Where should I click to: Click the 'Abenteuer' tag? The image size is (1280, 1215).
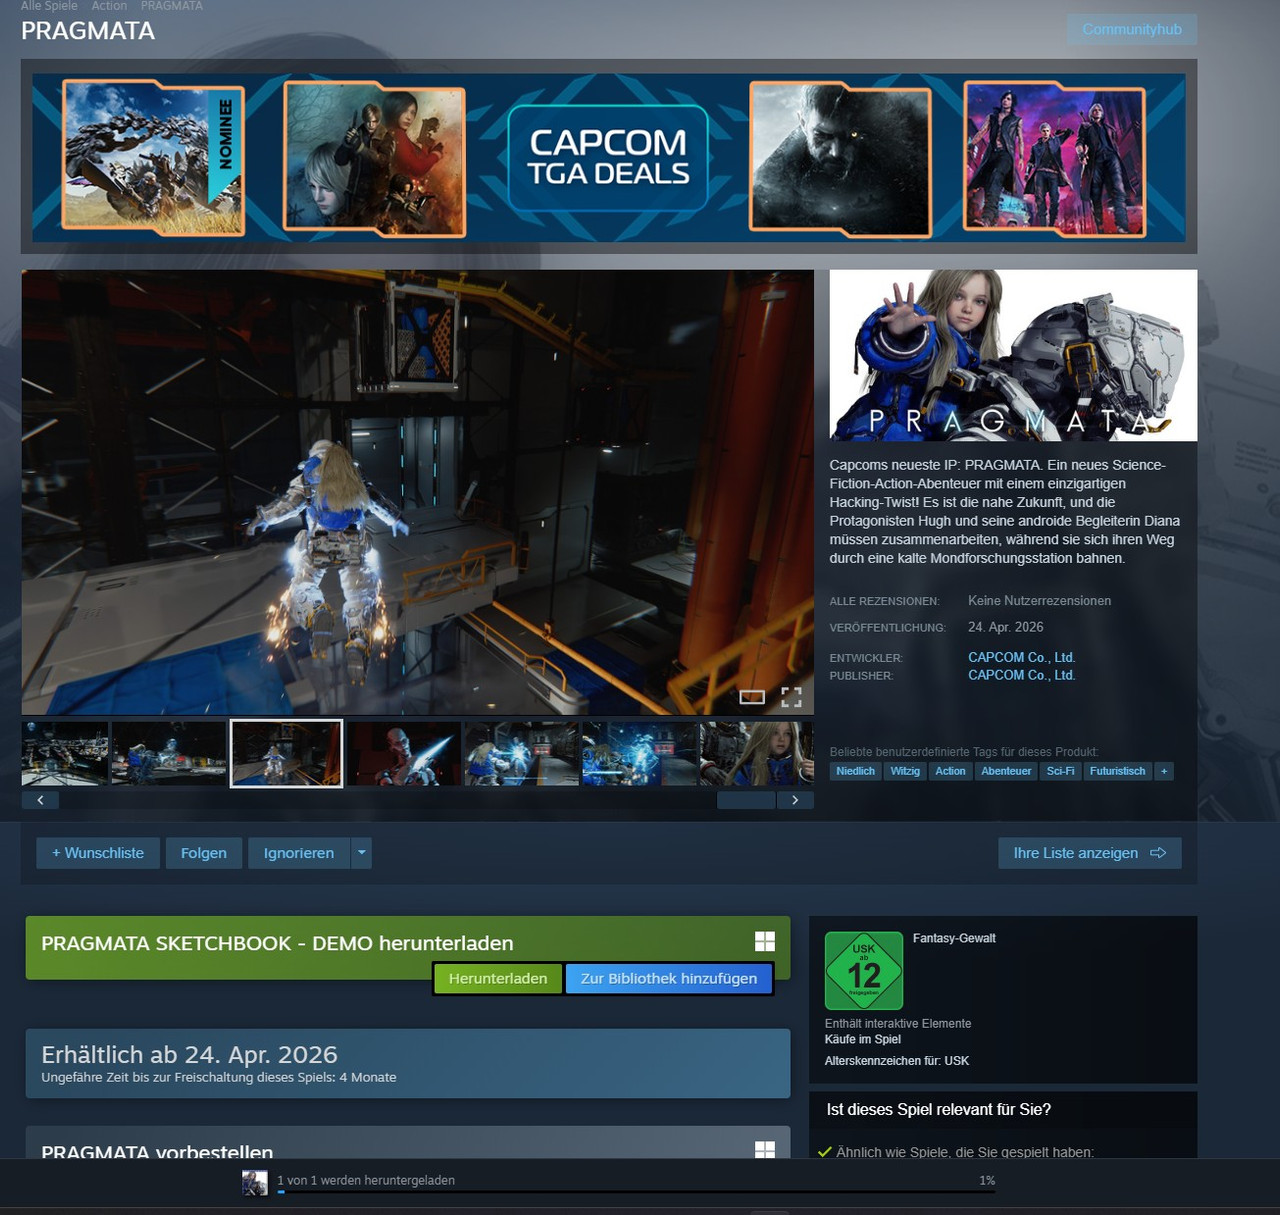(1006, 771)
